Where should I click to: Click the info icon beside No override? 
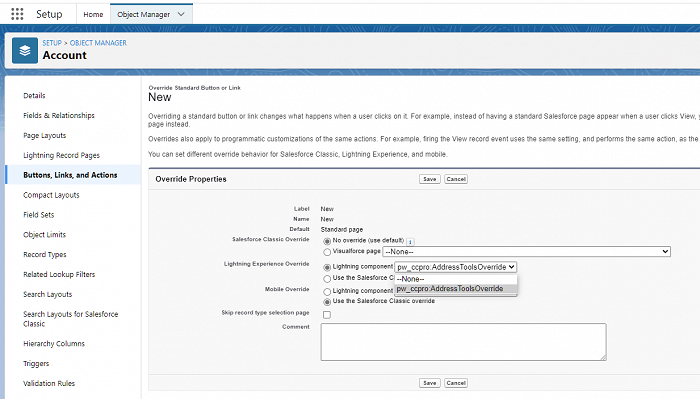pos(410,241)
